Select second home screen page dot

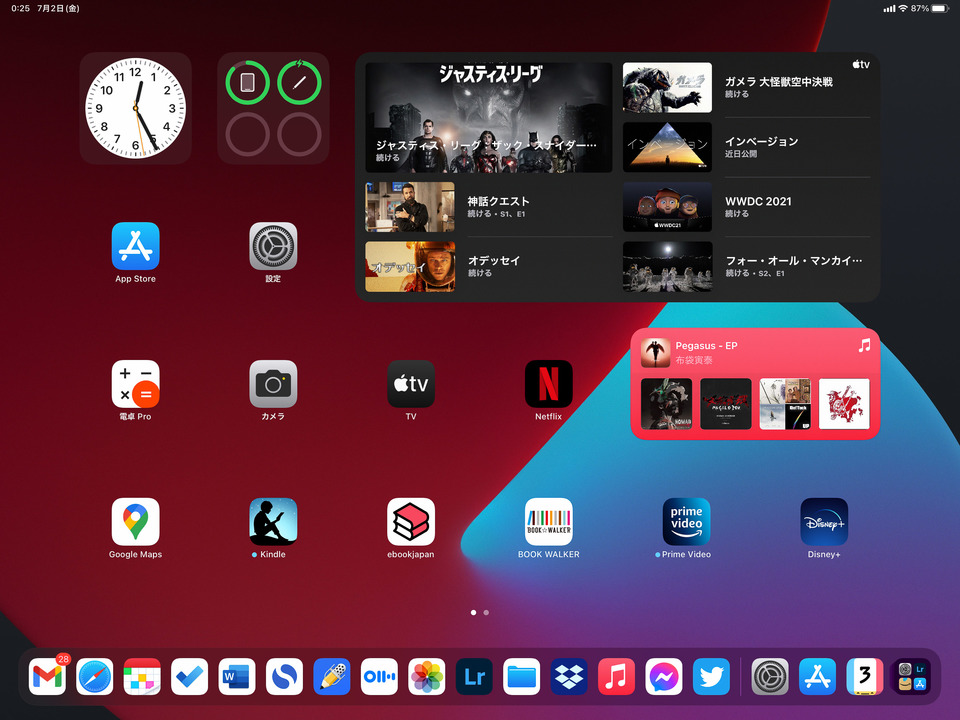(x=486, y=612)
